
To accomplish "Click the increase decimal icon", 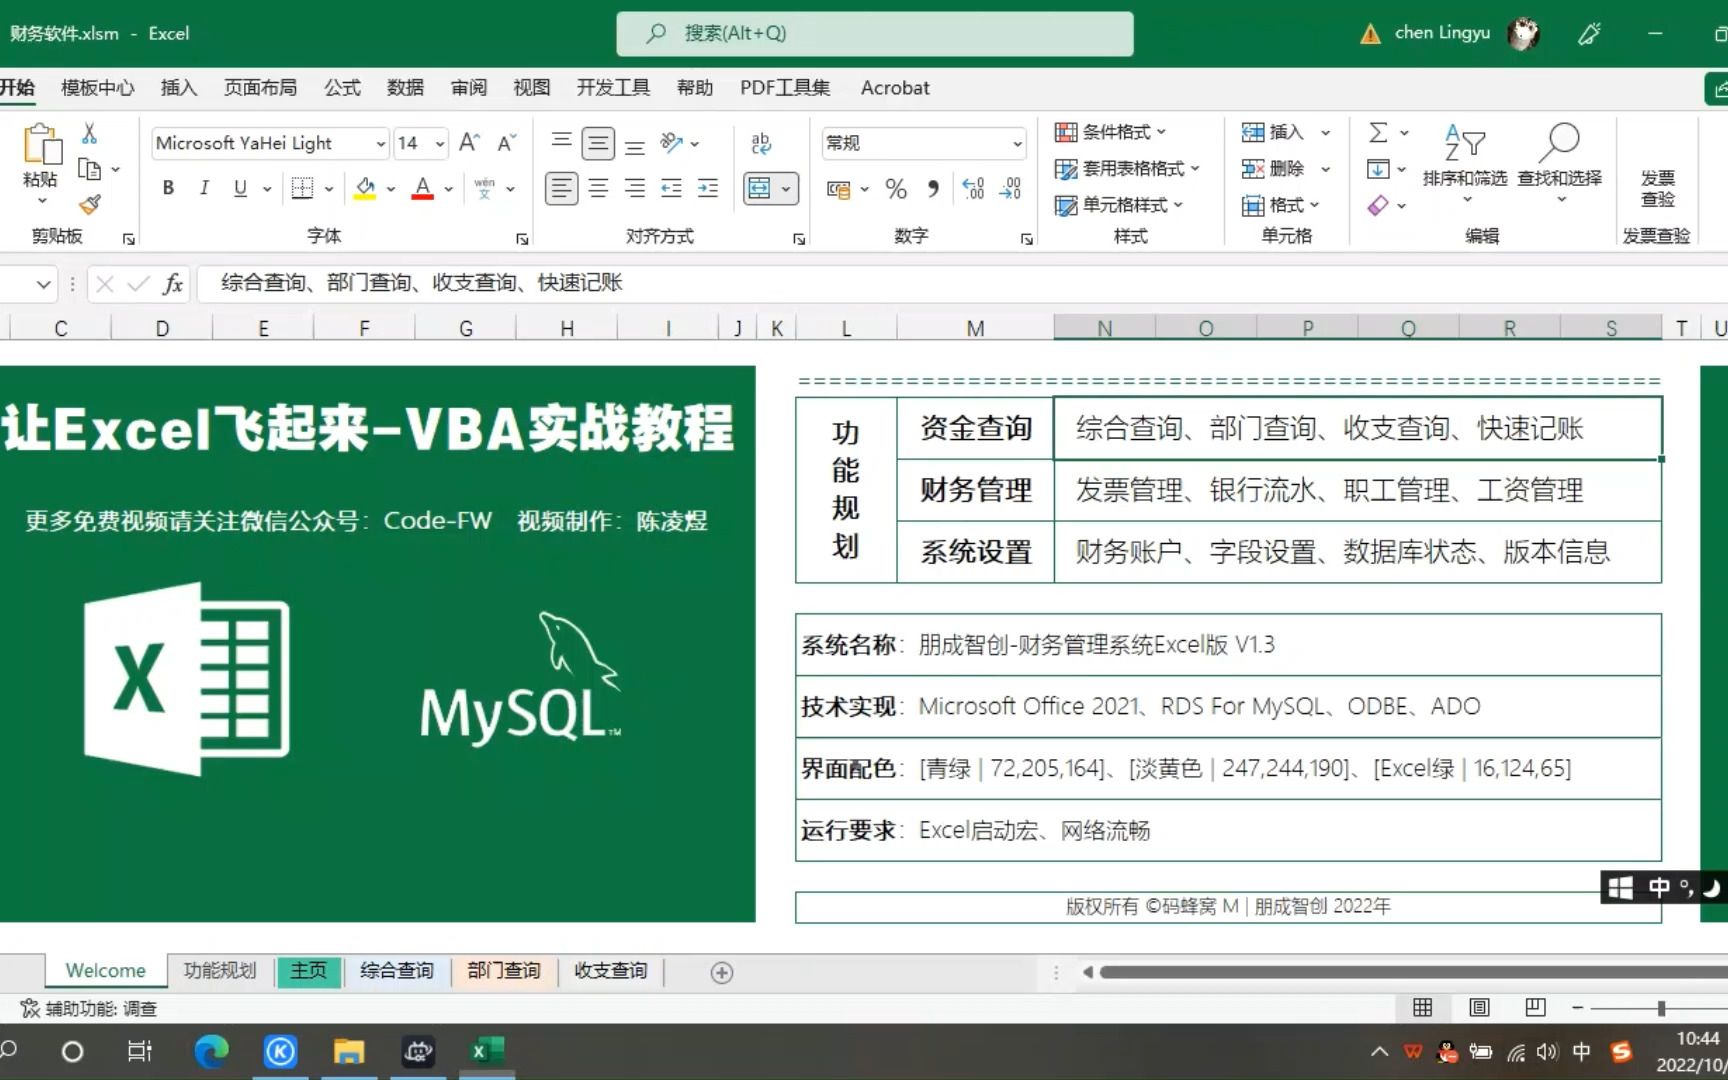I will pyautogui.click(x=973, y=189).
